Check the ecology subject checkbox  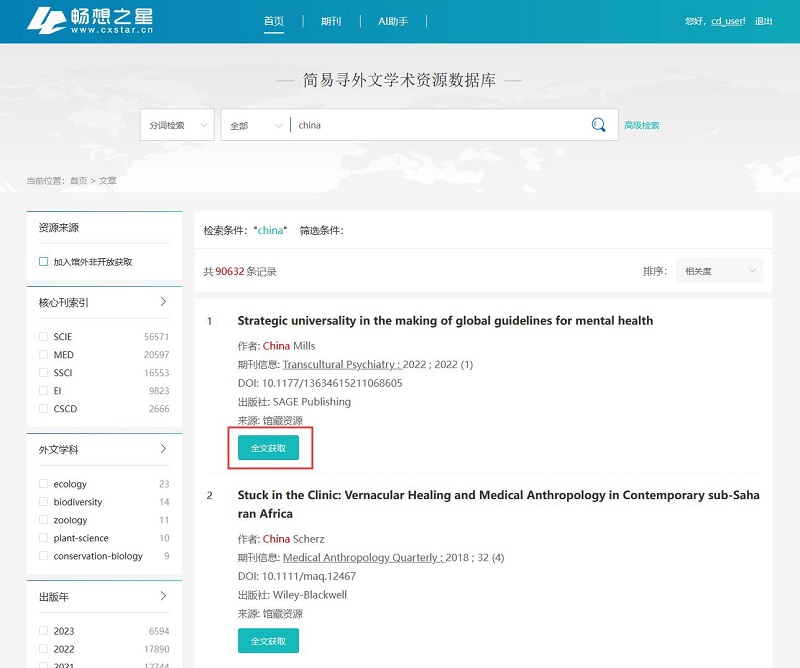43,483
